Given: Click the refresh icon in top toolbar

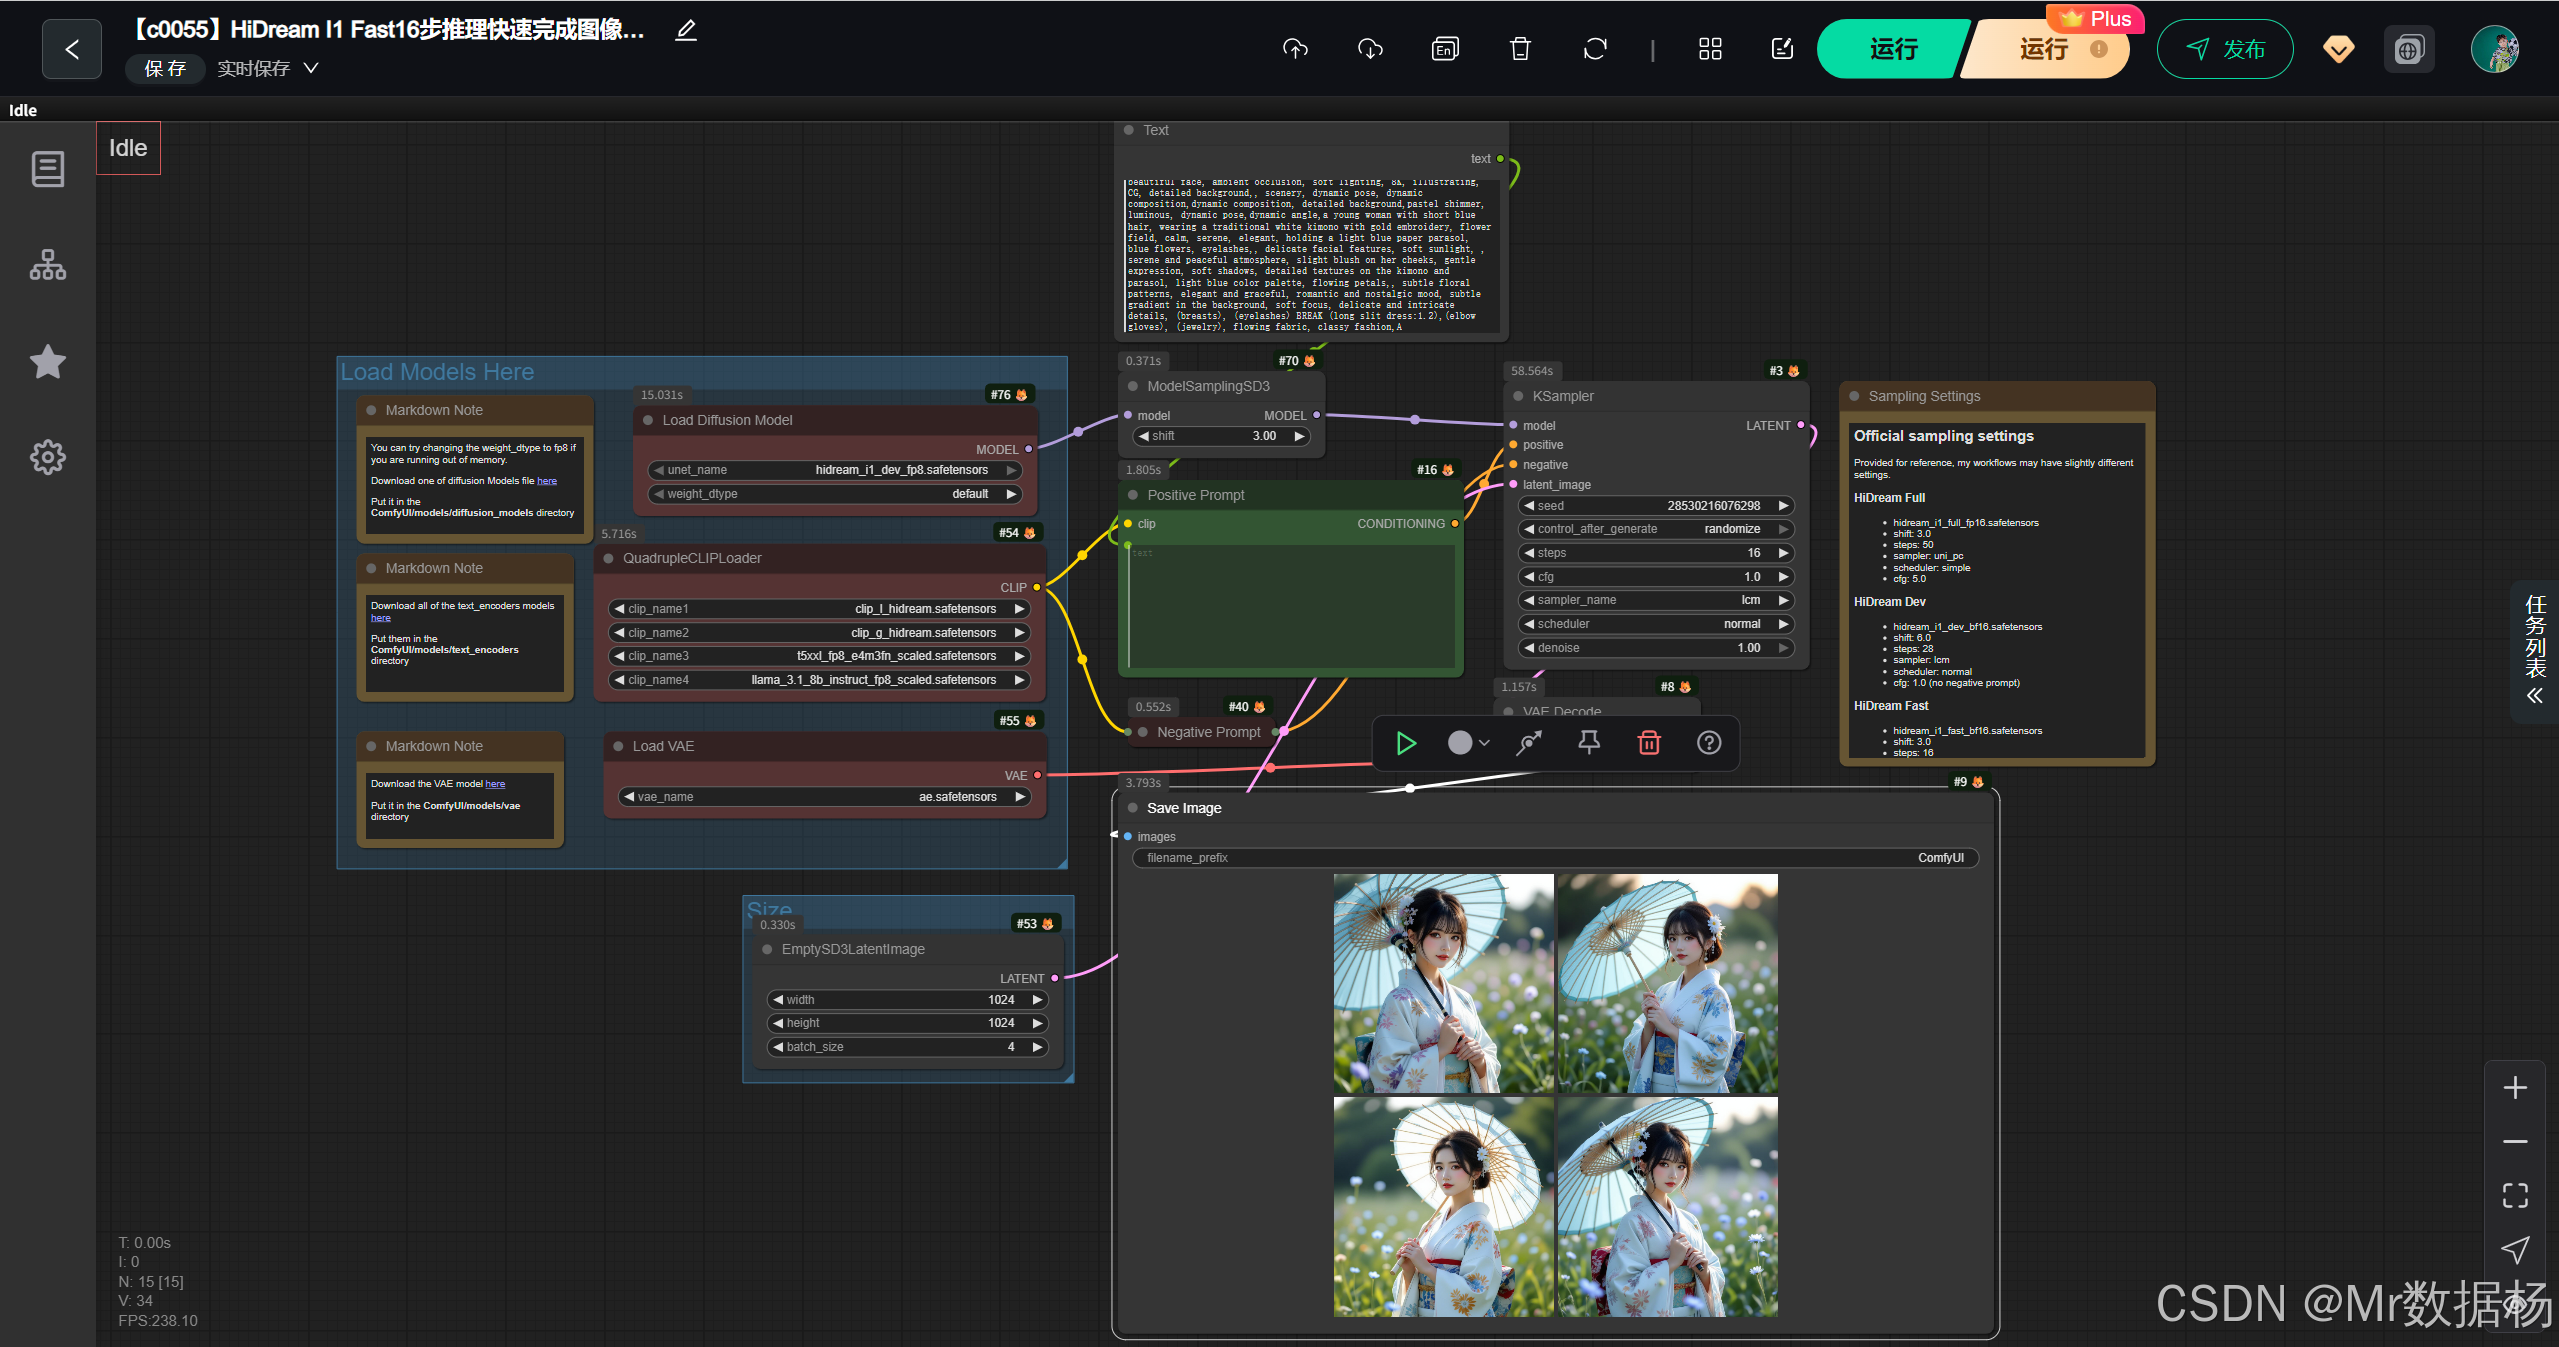Looking at the screenshot, I should 1595,49.
